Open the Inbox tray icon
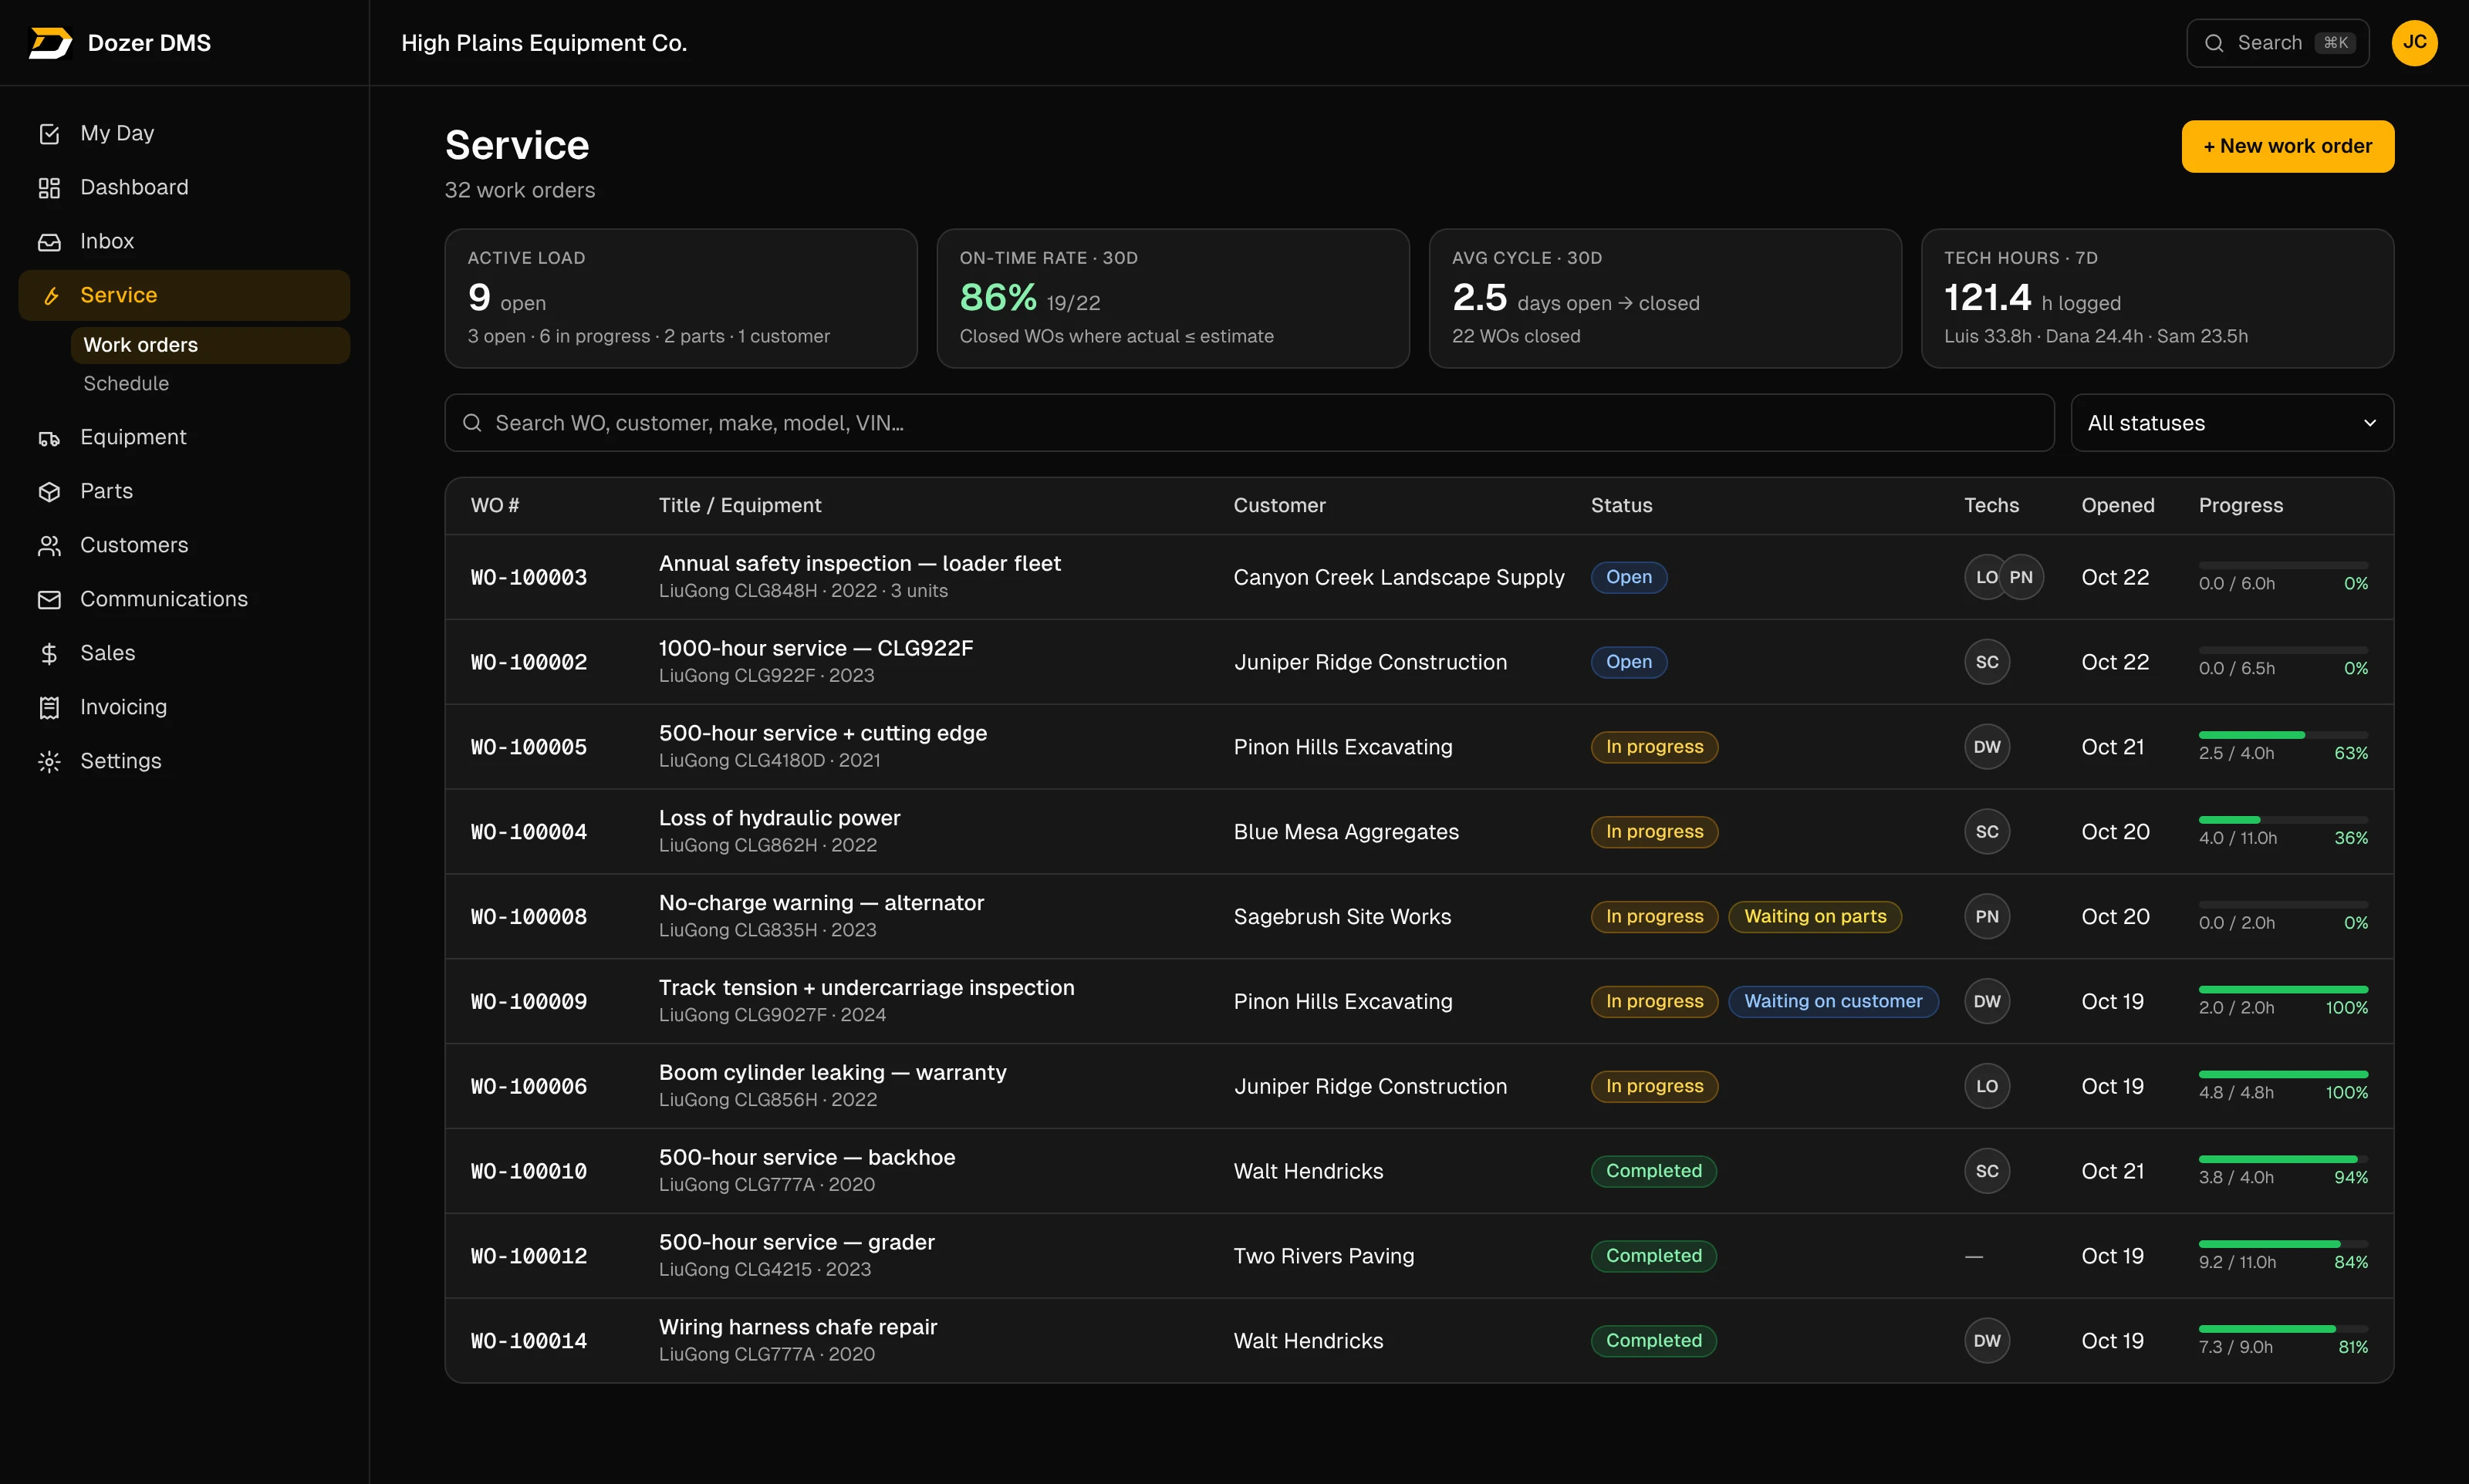The image size is (2469, 1484). coord(49,242)
